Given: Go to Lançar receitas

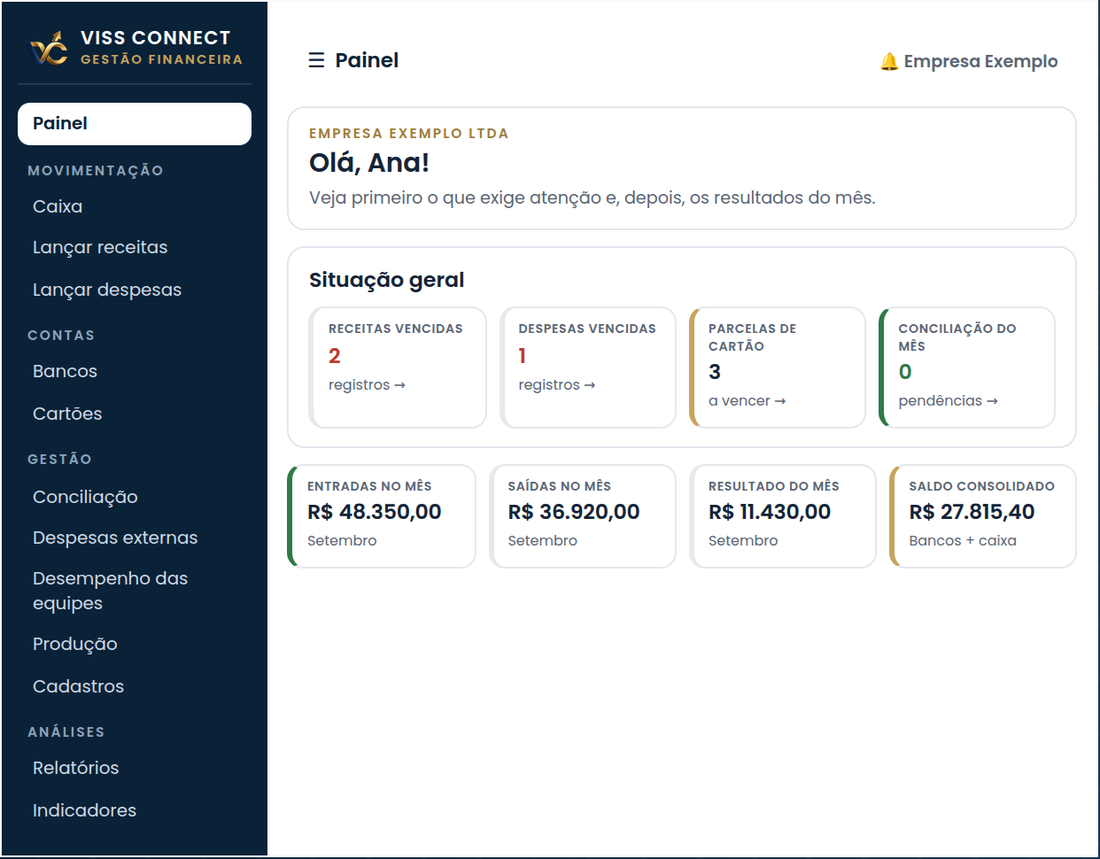Looking at the screenshot, I should [100, 248].
